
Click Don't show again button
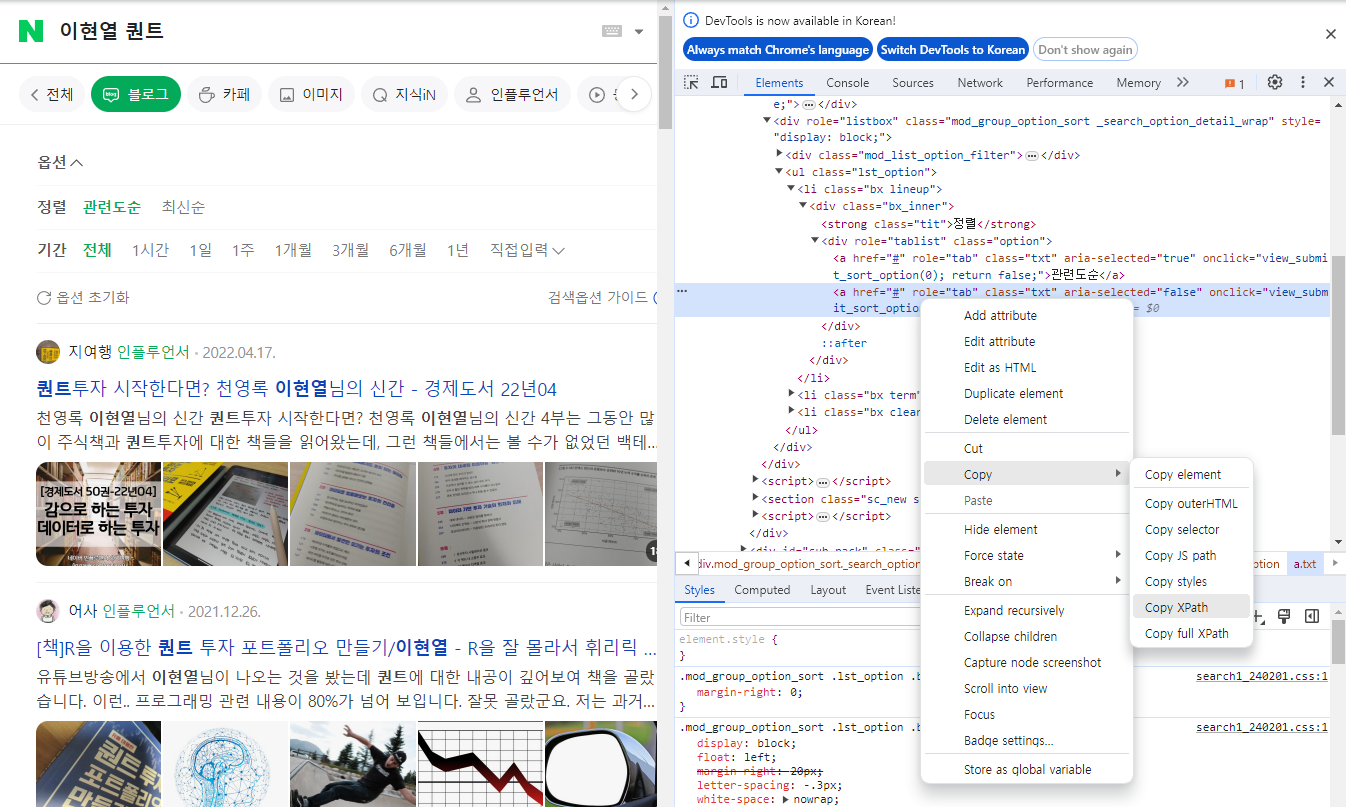coord(1085,50)
